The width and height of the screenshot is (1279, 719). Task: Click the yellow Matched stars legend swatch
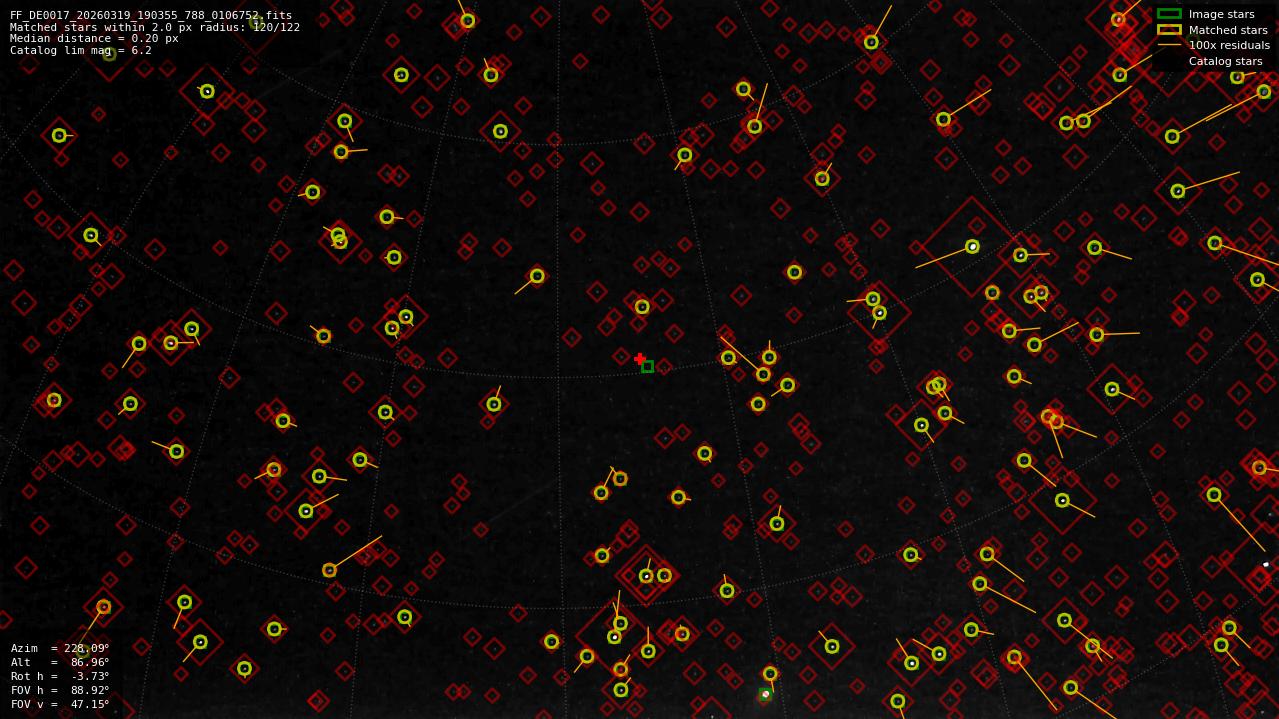tap(1169, 30)
